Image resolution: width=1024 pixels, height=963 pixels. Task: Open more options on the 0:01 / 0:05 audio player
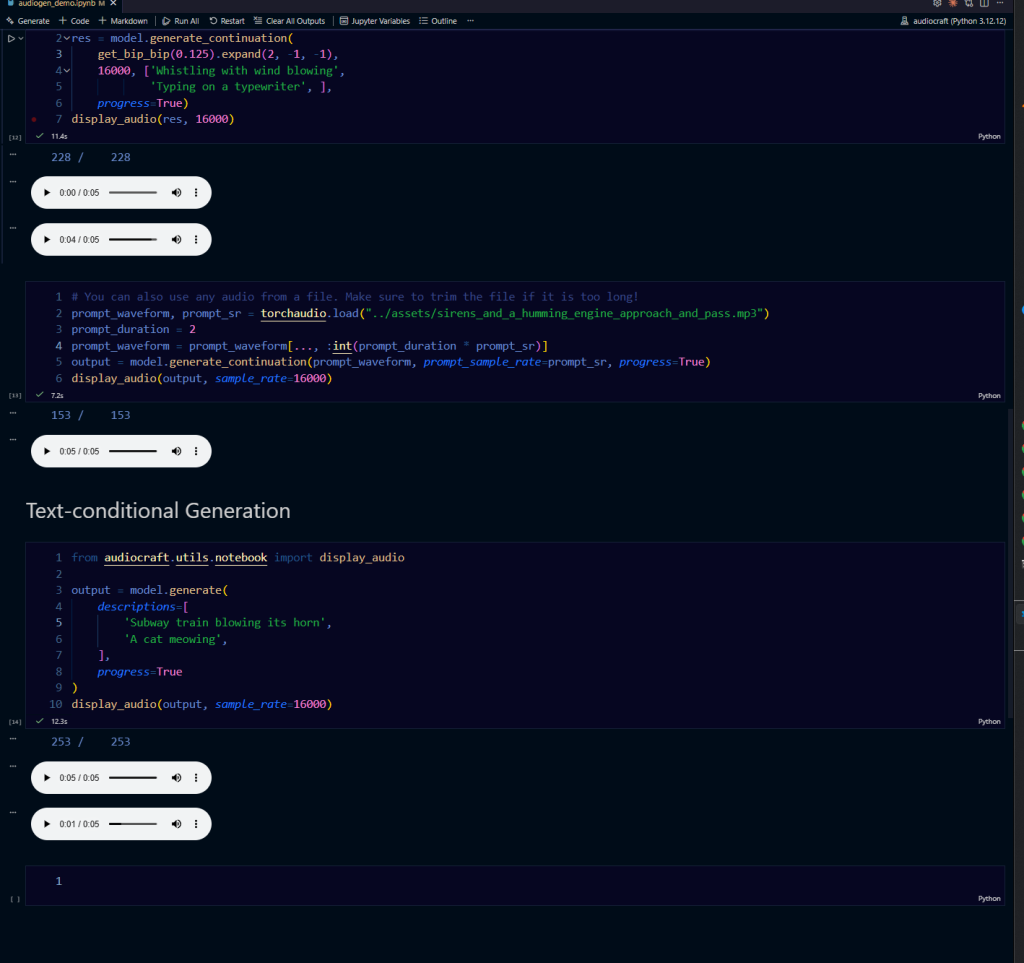(196, 824)
